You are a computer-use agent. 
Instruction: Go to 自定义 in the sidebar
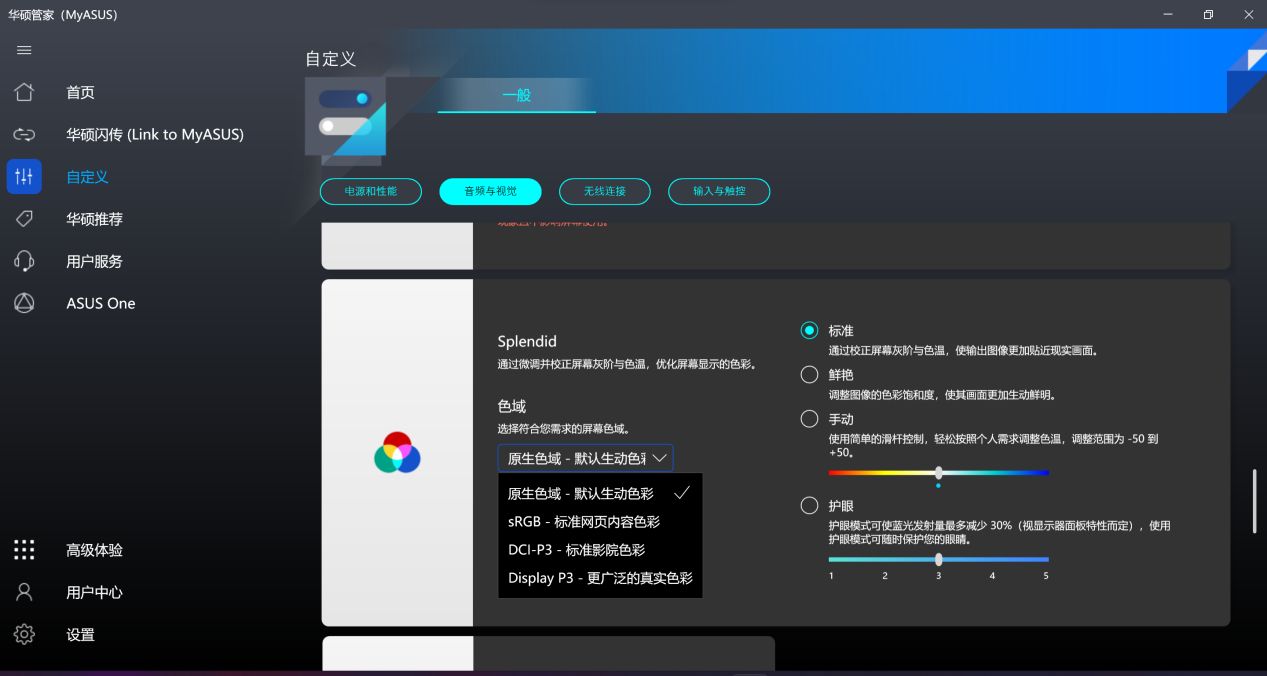pos(87,177)
